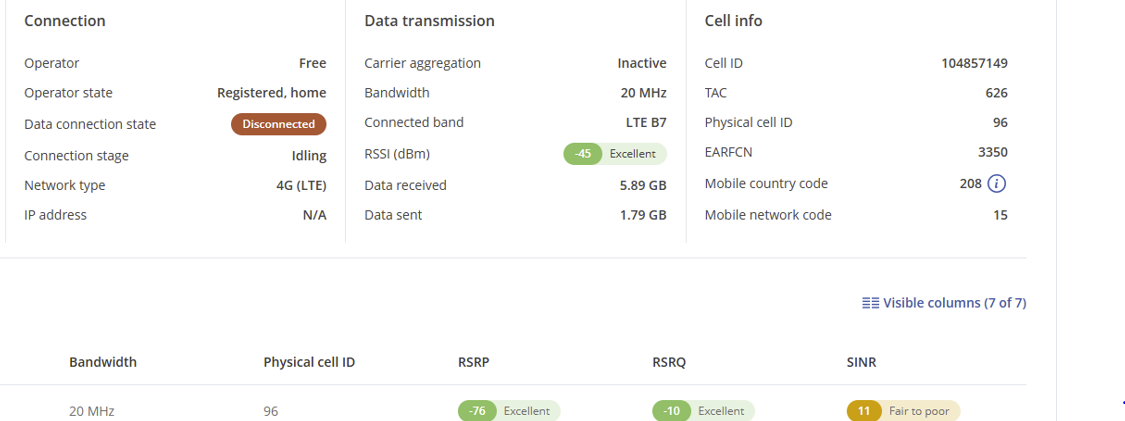This screenshot has width=1125, height=421.
Task: Click the Visible columns list icon
Action: (870, 303)
